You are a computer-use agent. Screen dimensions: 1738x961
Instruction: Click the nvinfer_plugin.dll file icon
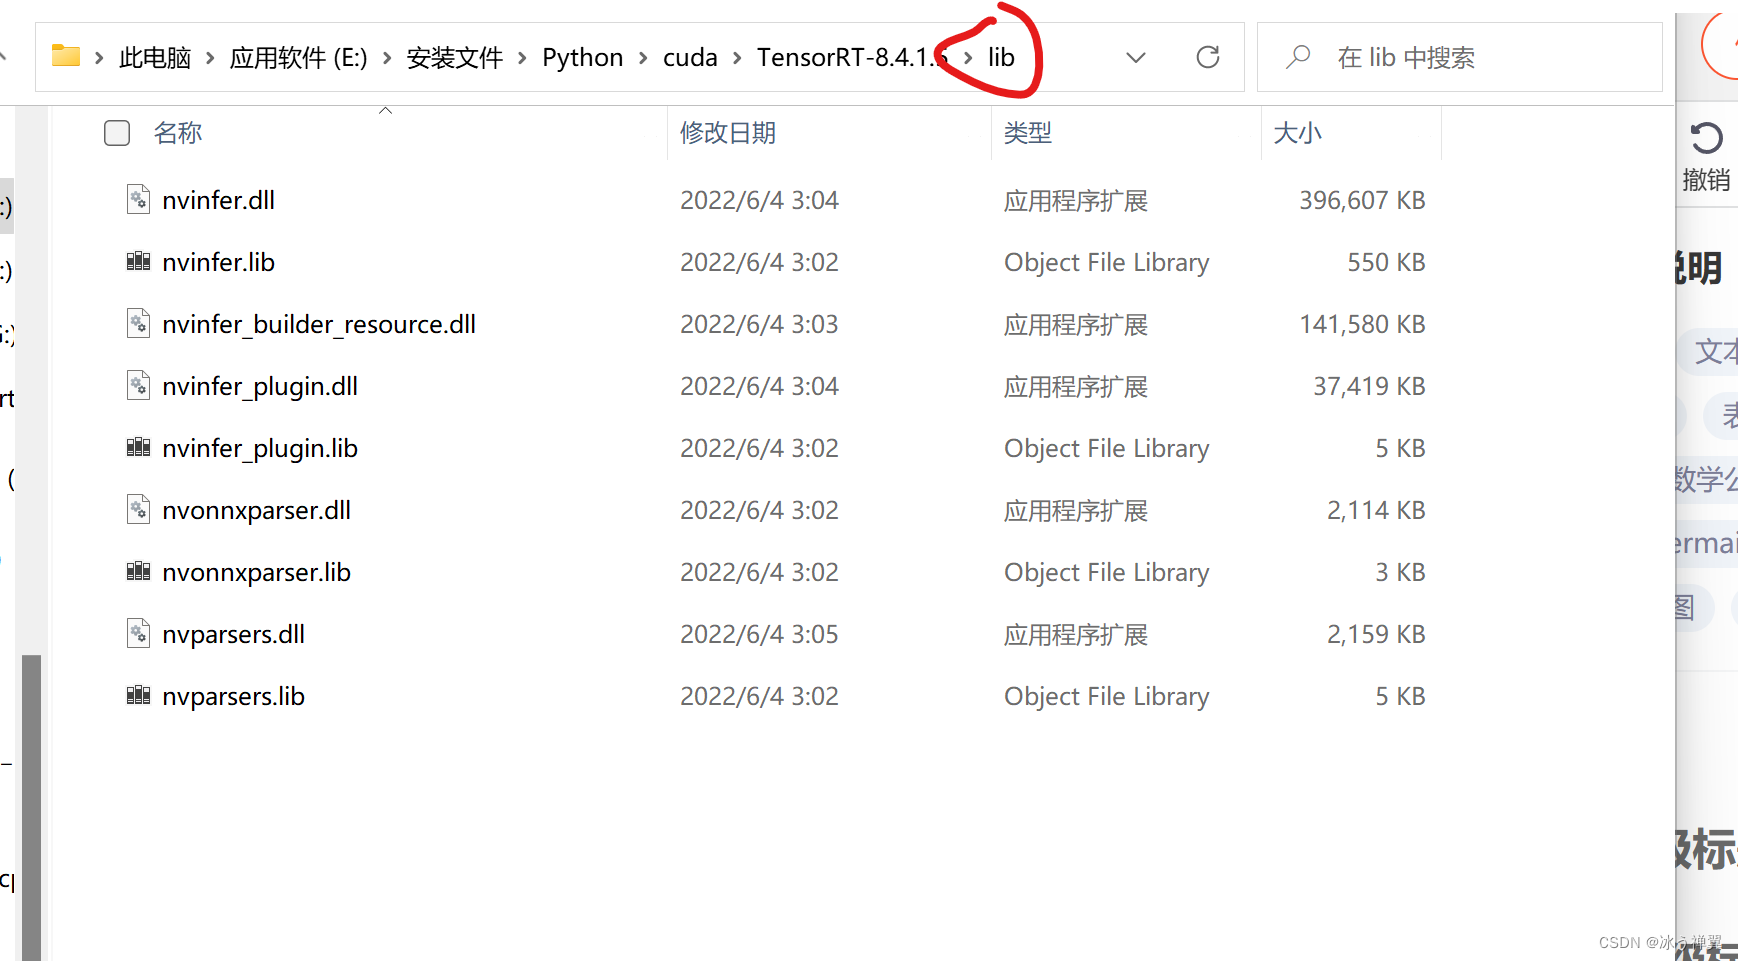pos(138,386)
